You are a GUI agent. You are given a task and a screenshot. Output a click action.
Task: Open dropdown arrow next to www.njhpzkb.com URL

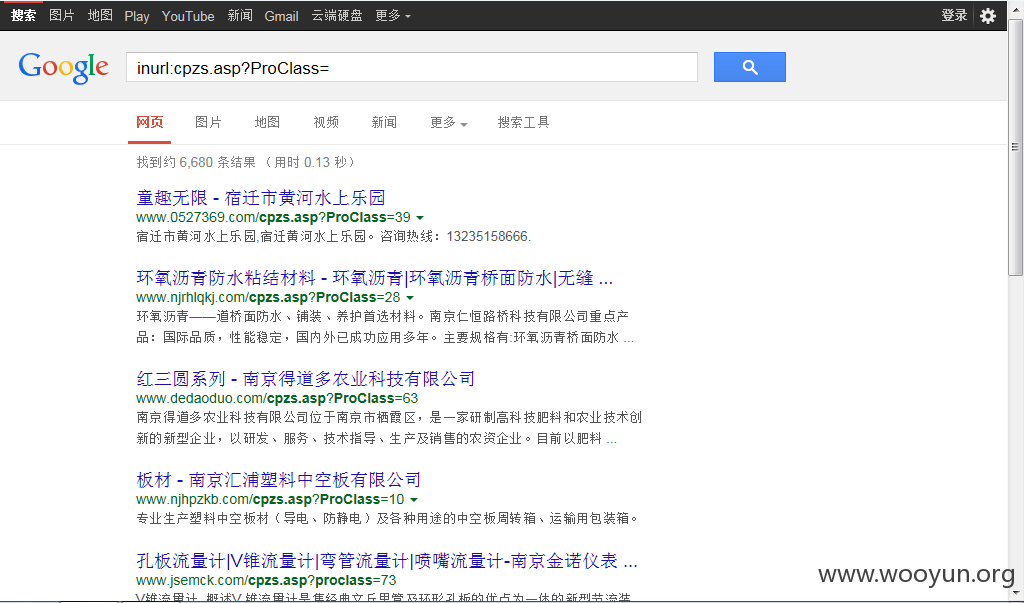click(413, 500)
